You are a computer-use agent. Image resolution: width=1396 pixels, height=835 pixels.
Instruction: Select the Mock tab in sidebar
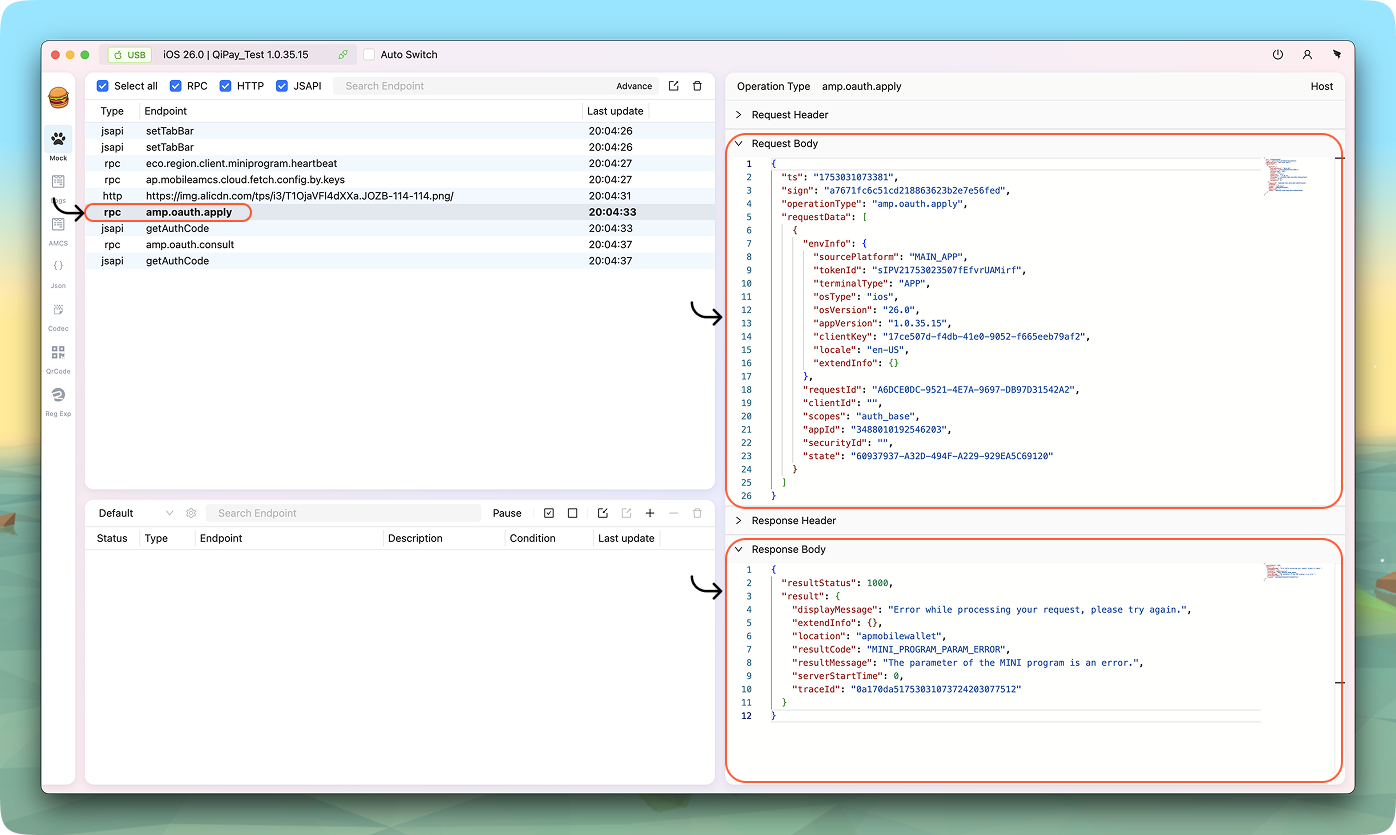(x=58, y=141)
